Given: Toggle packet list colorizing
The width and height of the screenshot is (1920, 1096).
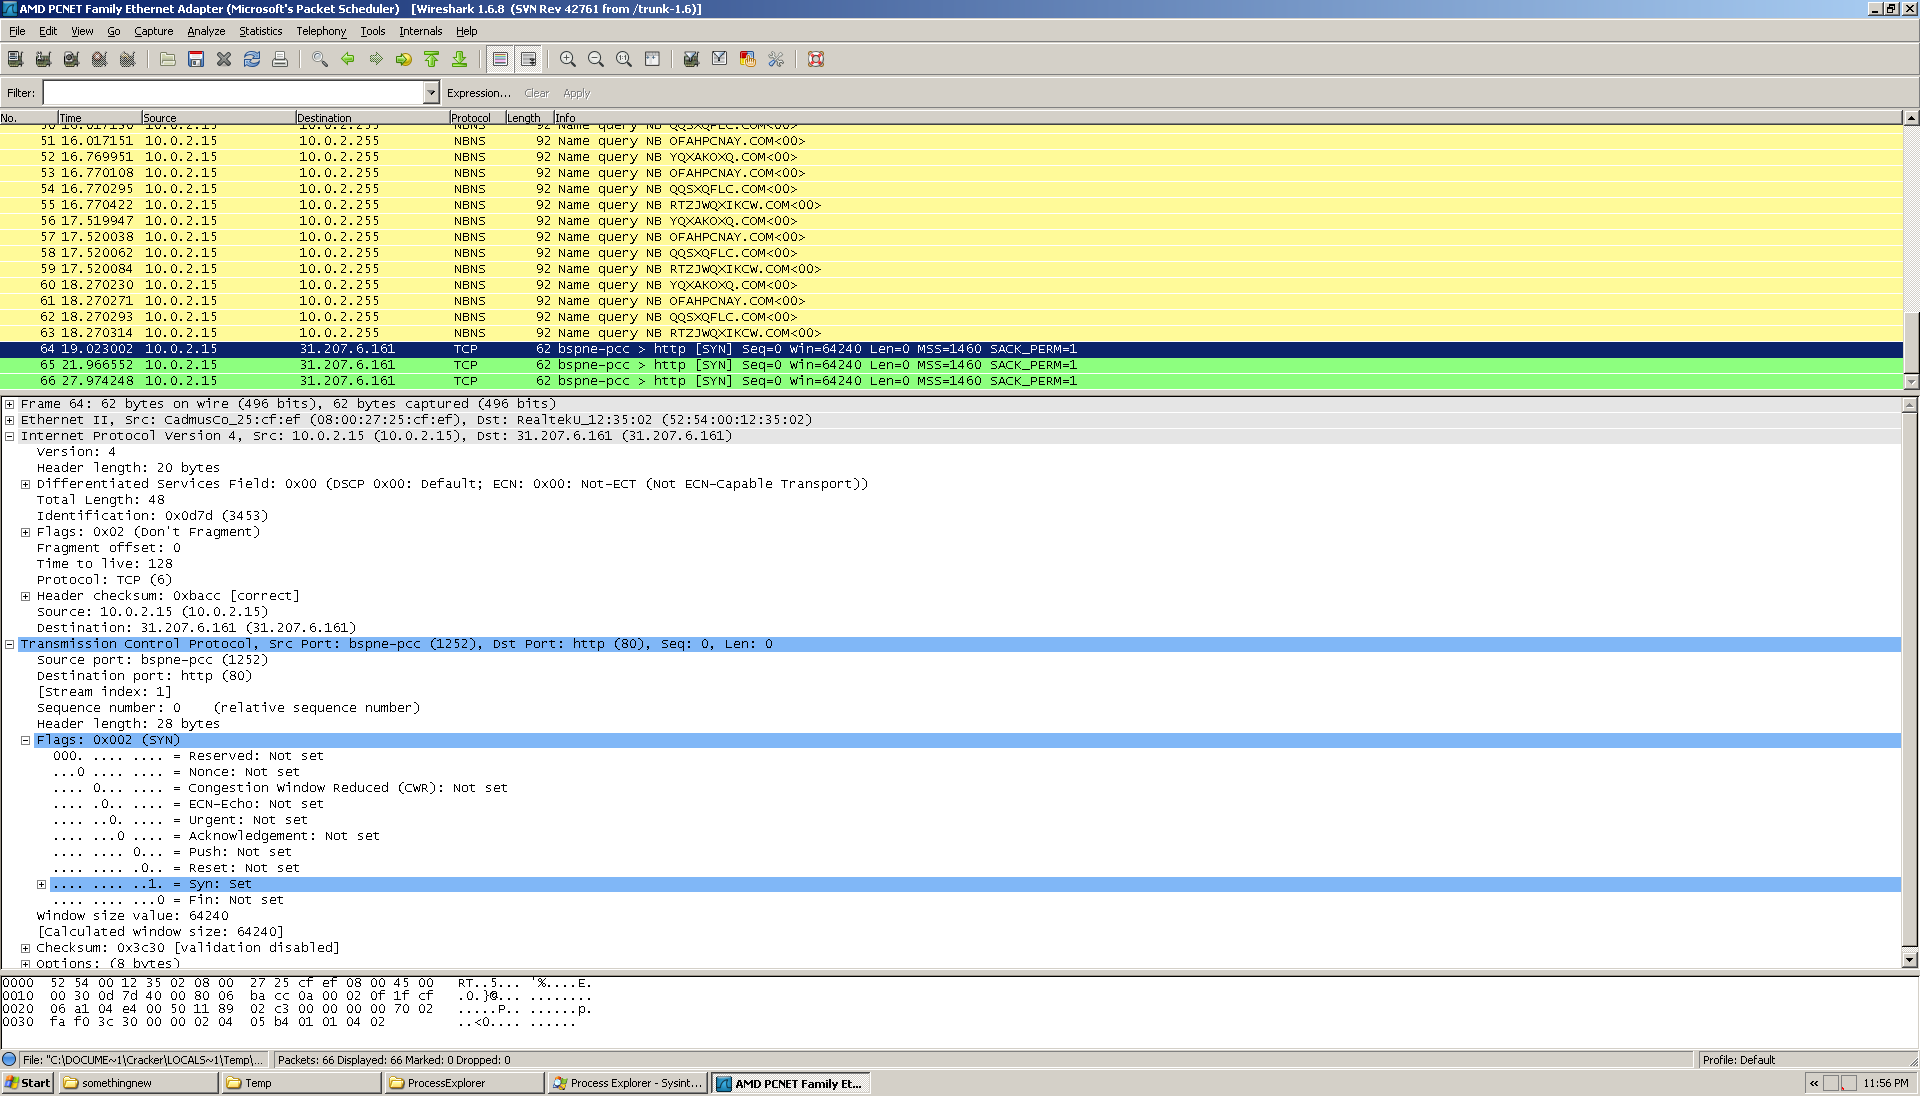Looking at the screenshot, I should click(x=501, y=60).
